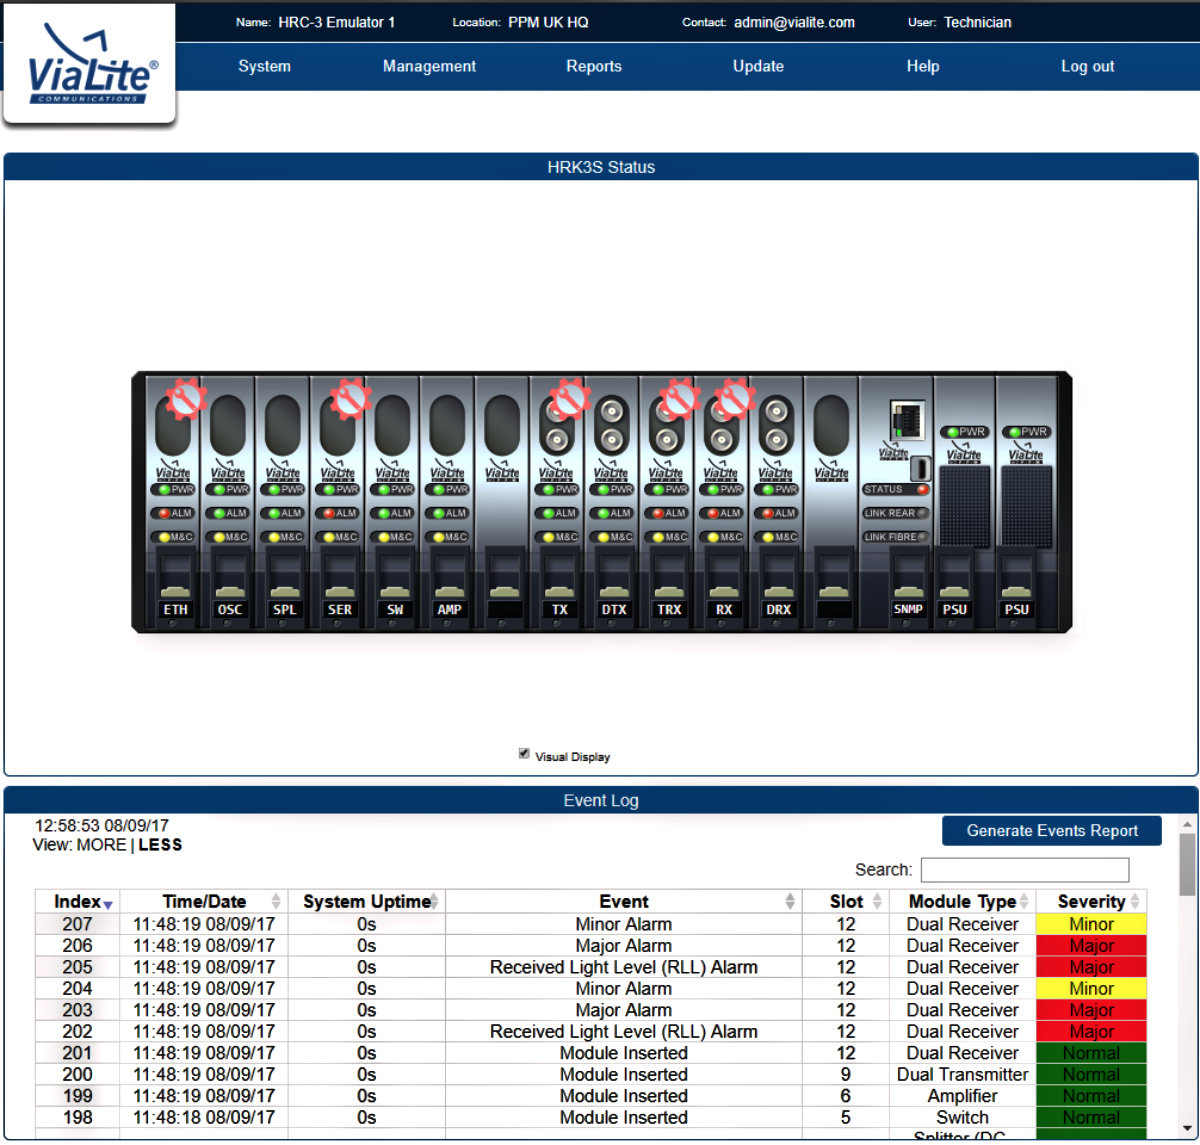
Task: Click the Severity column sort arrows
Action: pyautogui.click(x=1135, y=902)
